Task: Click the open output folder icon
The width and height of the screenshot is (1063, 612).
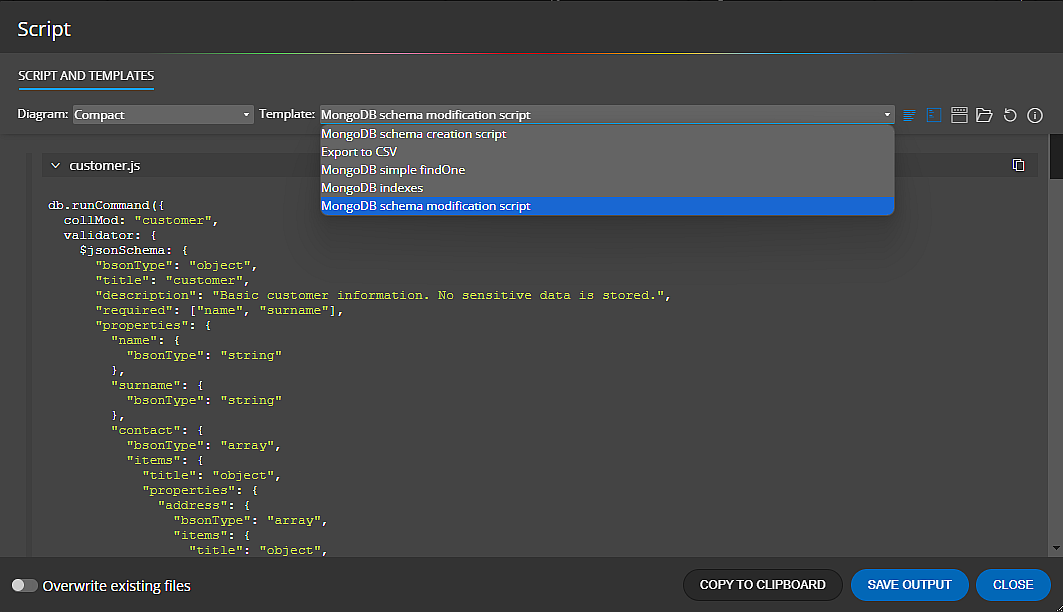Action: click(x=984, y=115)
